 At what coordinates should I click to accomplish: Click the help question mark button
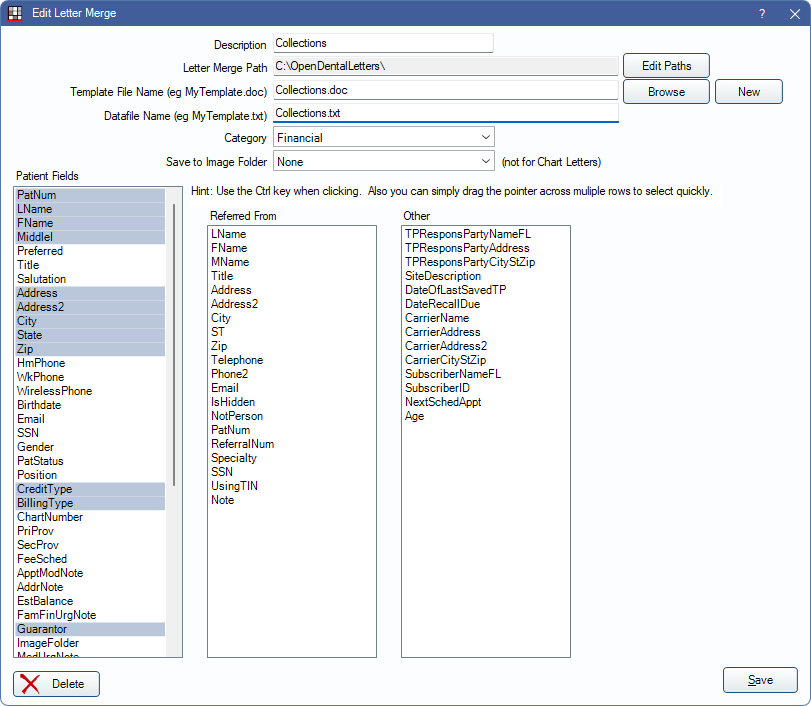coord(762,13)
